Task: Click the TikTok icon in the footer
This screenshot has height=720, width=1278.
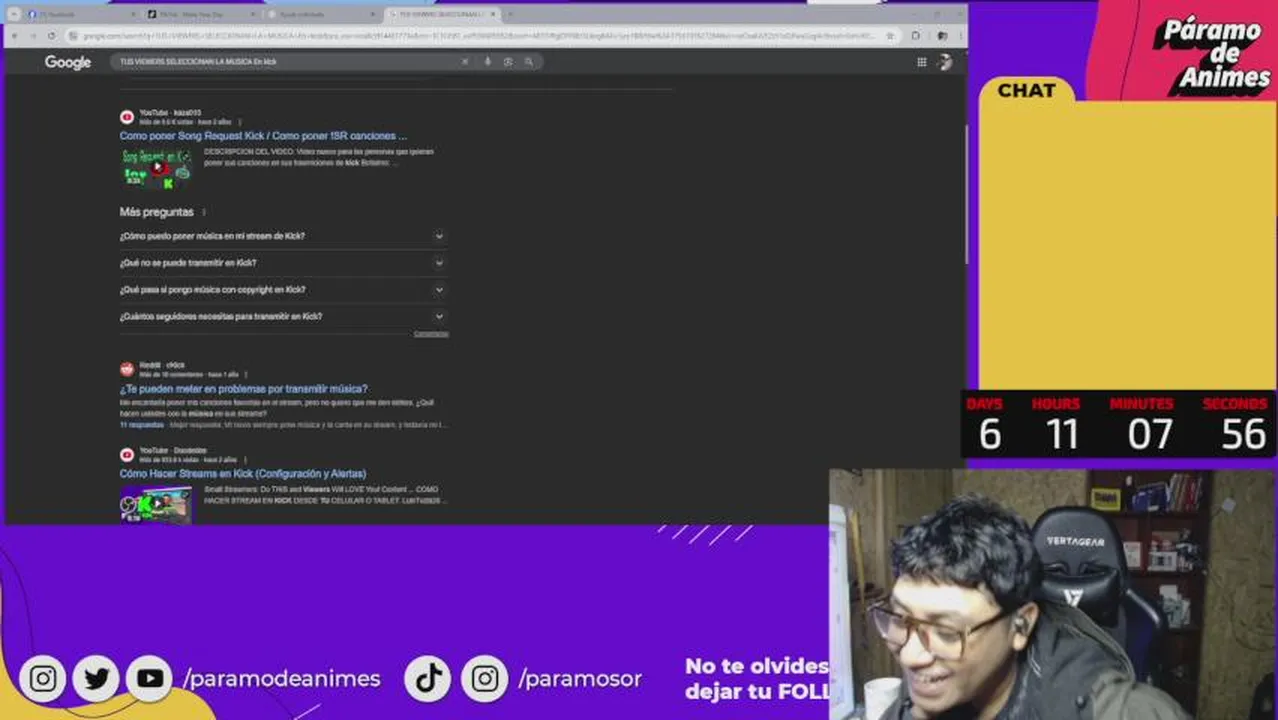Action: (429, 679)
